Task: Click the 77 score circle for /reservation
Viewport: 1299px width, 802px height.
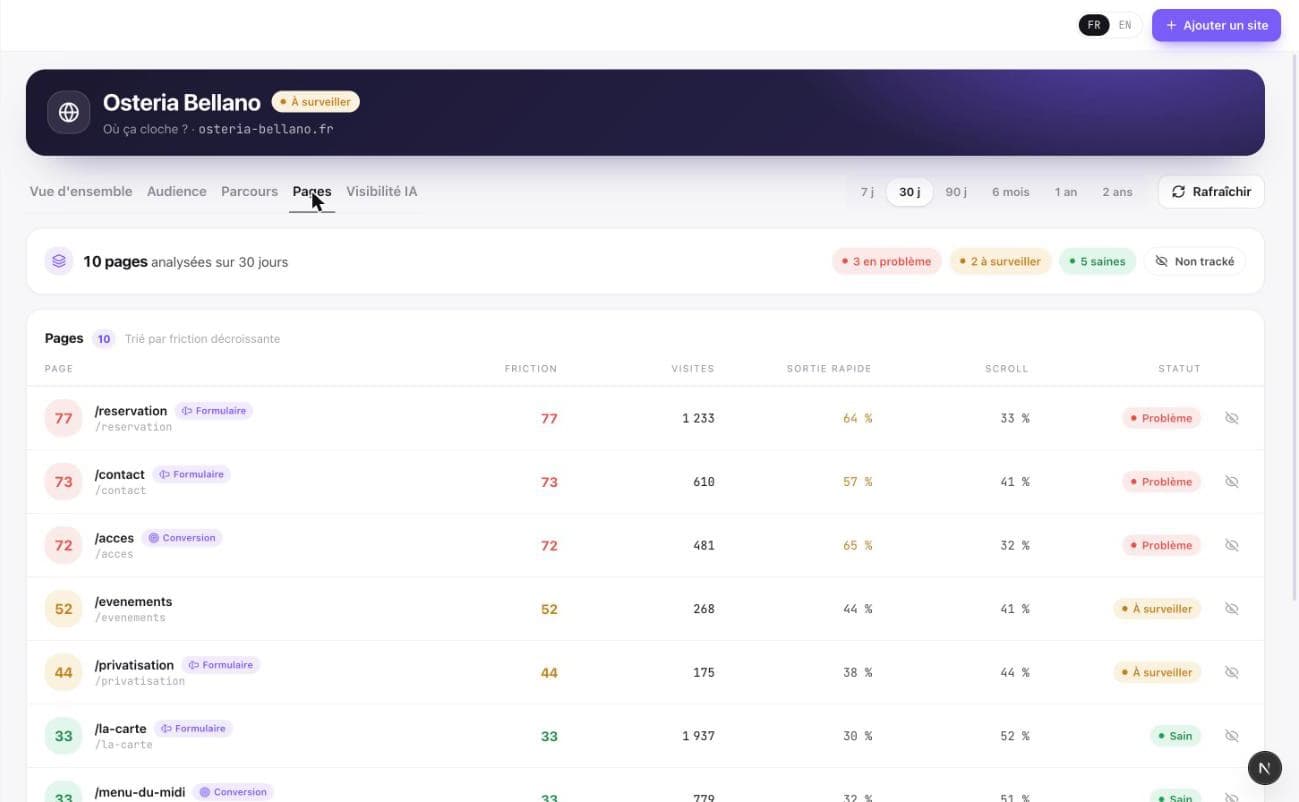Action: (63, 418)
